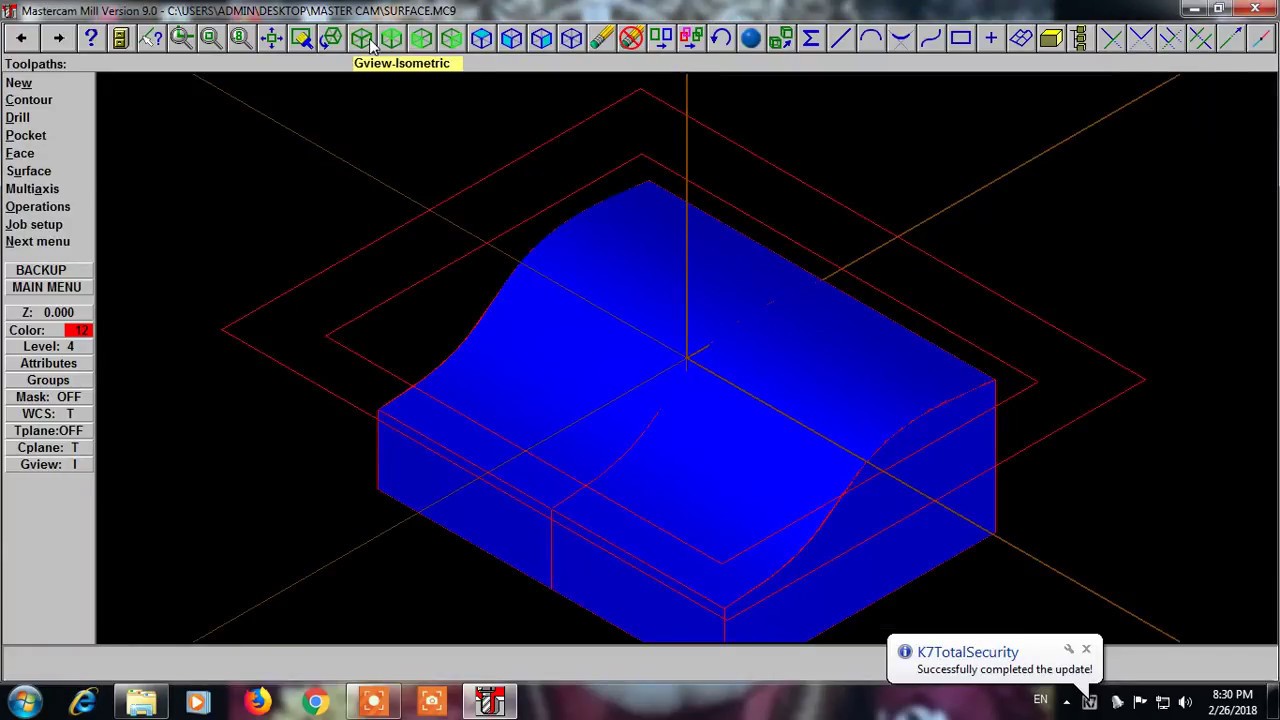The width and height of the screenshot is (1280, 720).
Task: Select Next menu in the Toolpaths list
Action: 38,241
